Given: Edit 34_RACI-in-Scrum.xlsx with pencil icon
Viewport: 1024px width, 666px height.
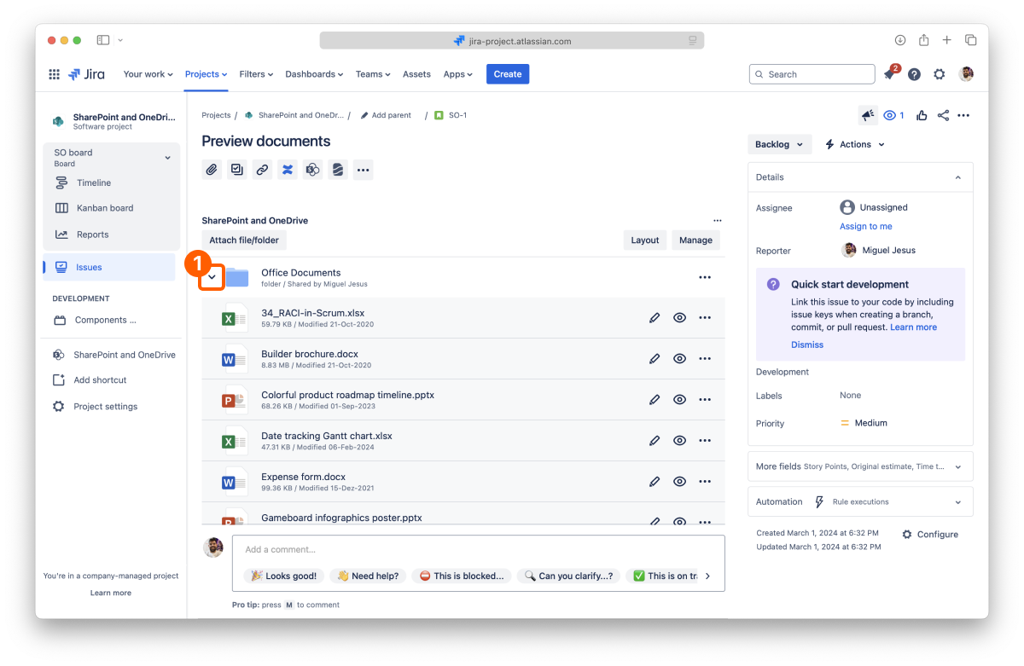Looking at the screenshot, I should (655, 318).
